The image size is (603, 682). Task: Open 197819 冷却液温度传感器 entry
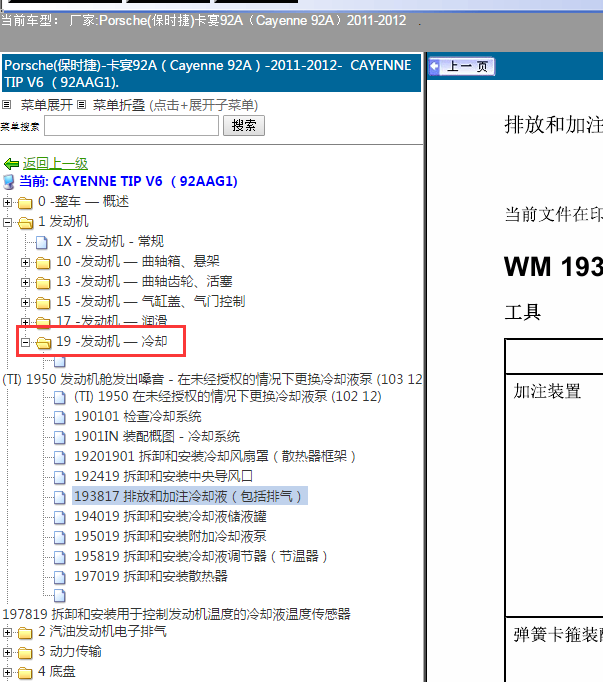177,614
